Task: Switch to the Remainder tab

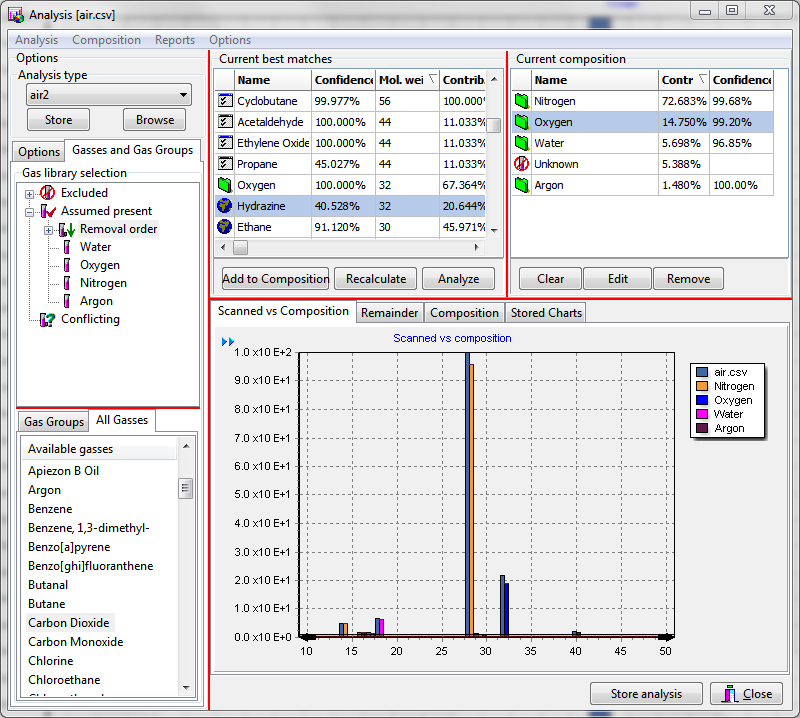Action: pyautogui.click(x=390, y=313)
